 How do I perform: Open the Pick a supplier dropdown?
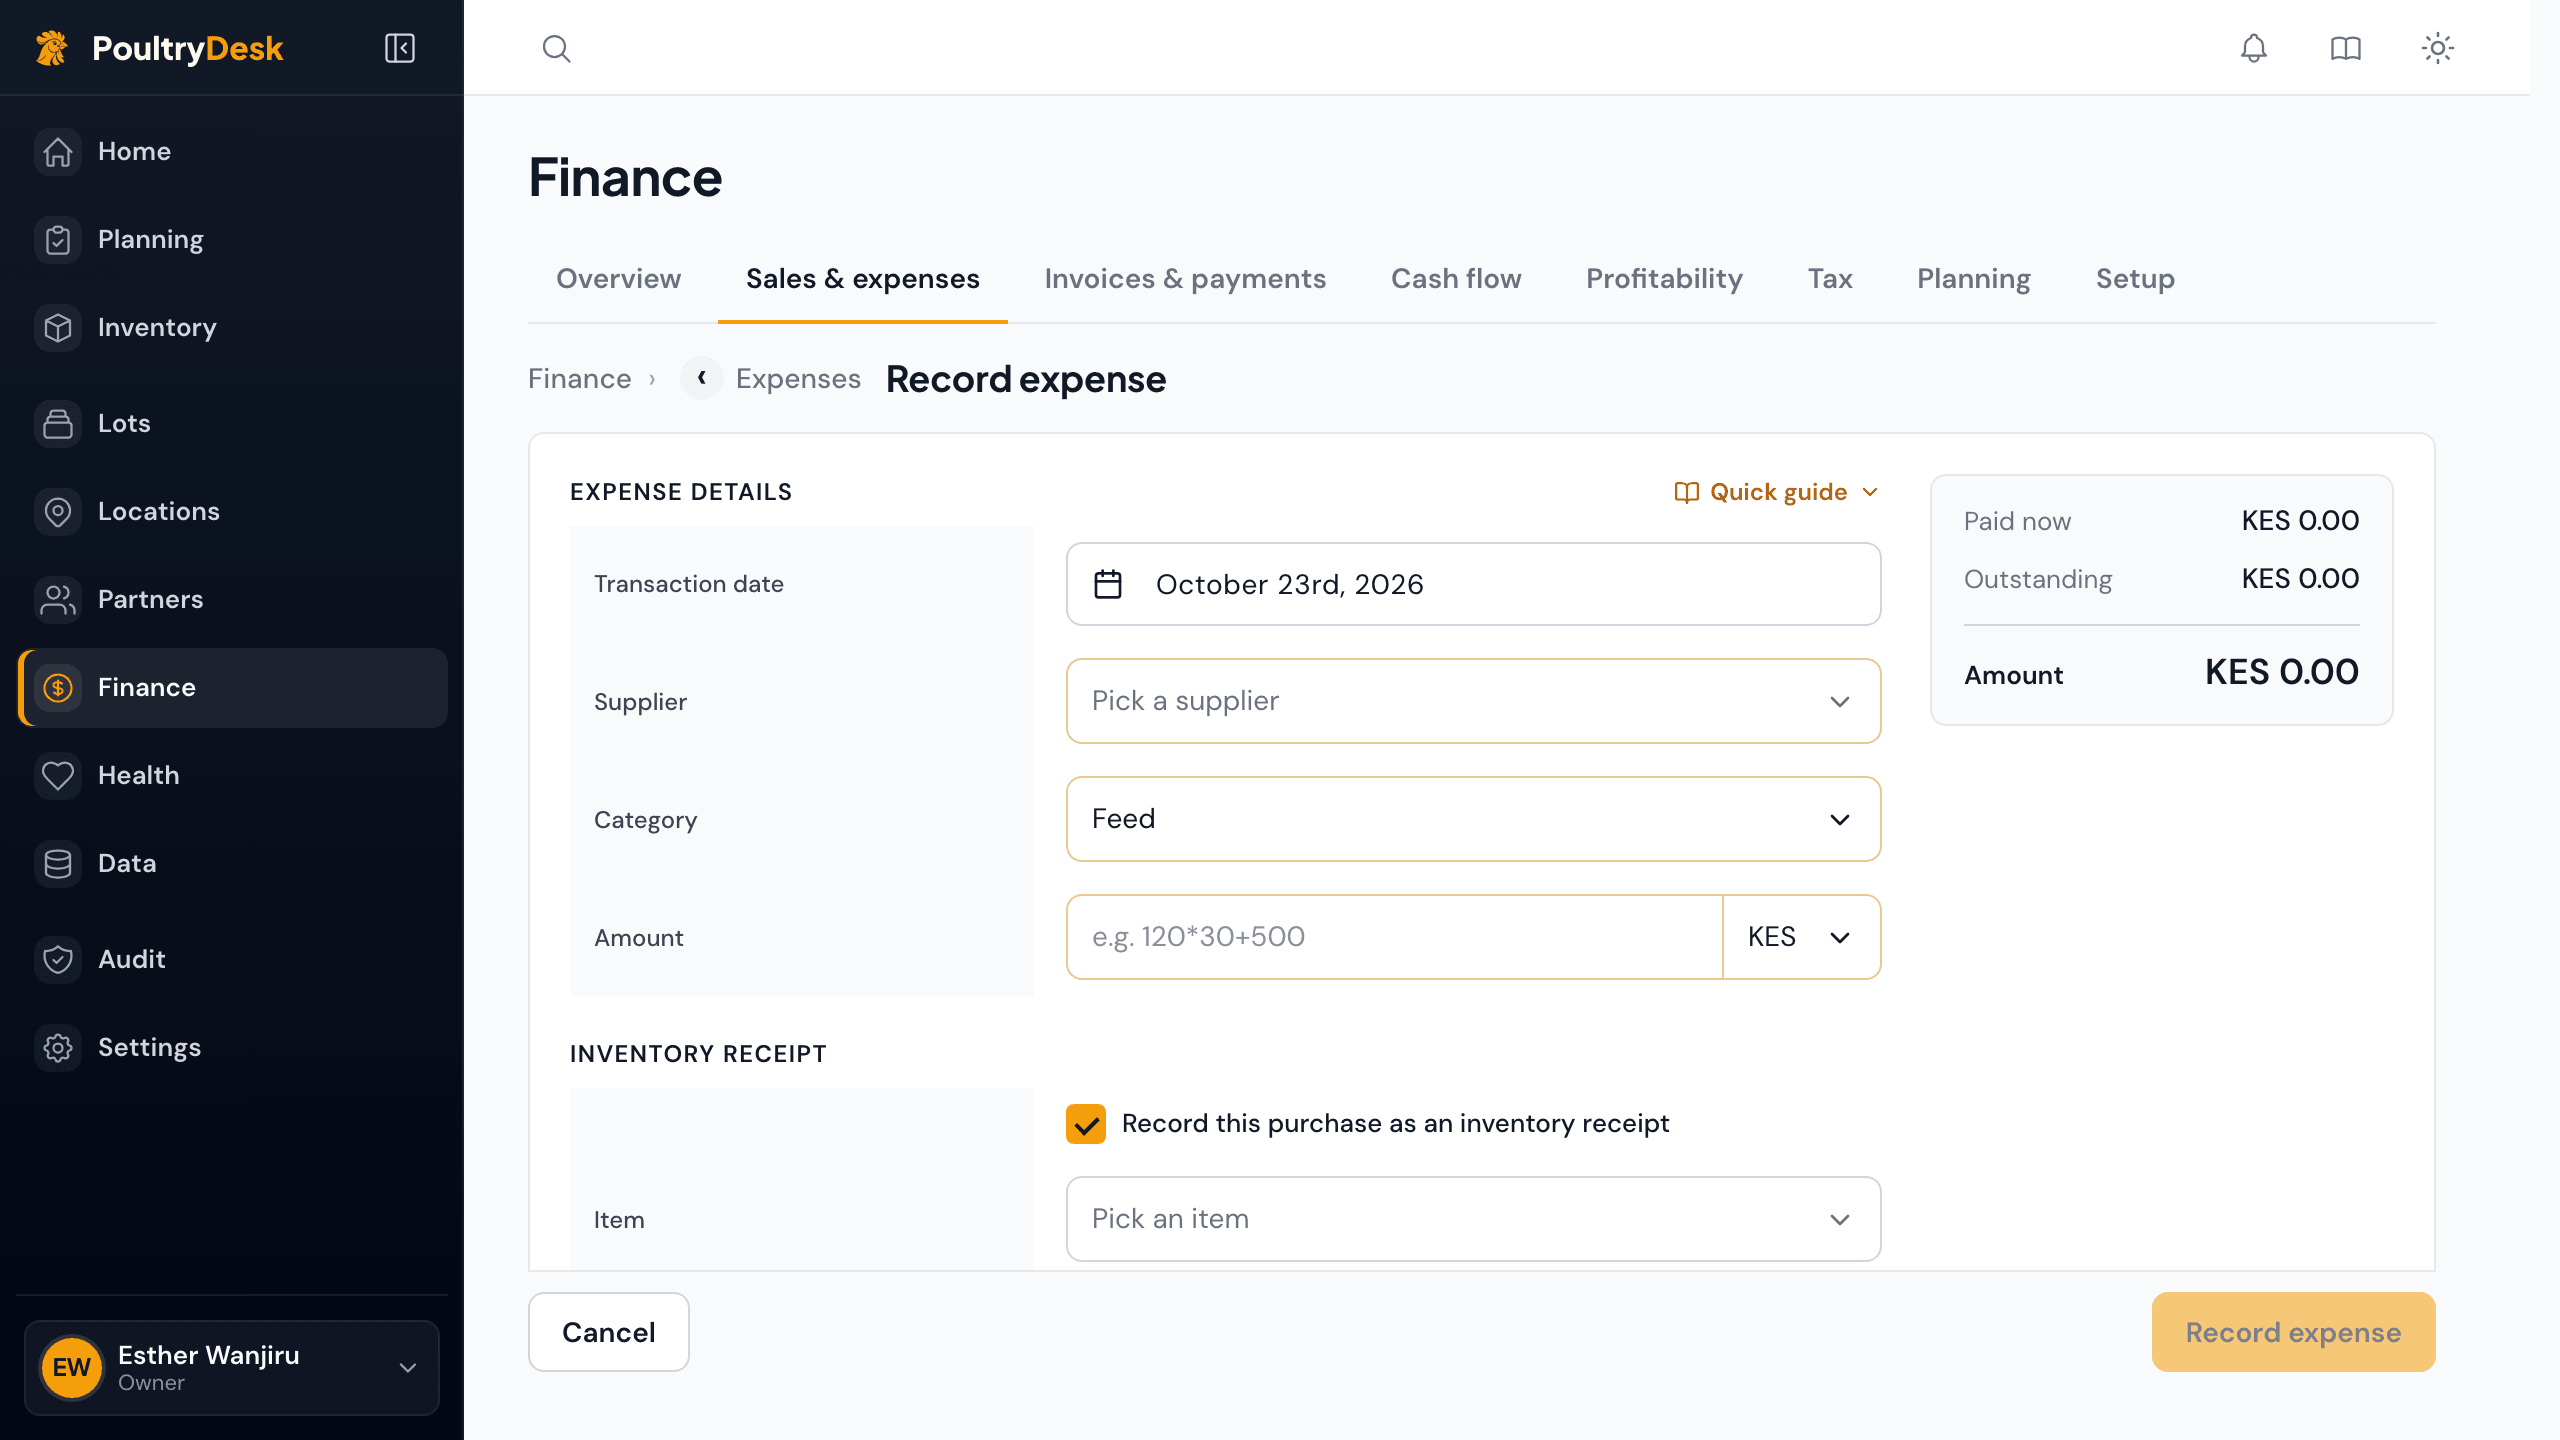pyautogui.click(x=1473, y=701)
